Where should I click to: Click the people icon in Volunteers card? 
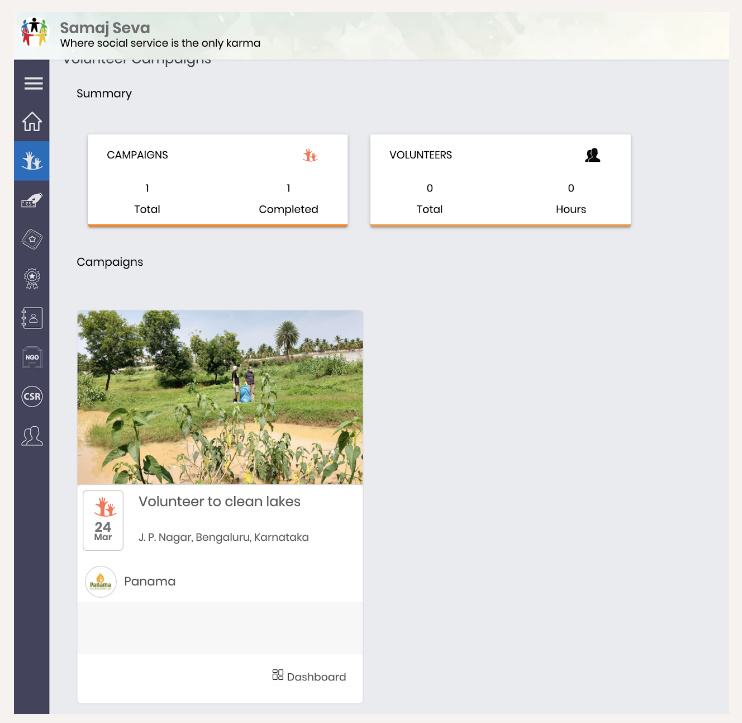click(592, 155)
